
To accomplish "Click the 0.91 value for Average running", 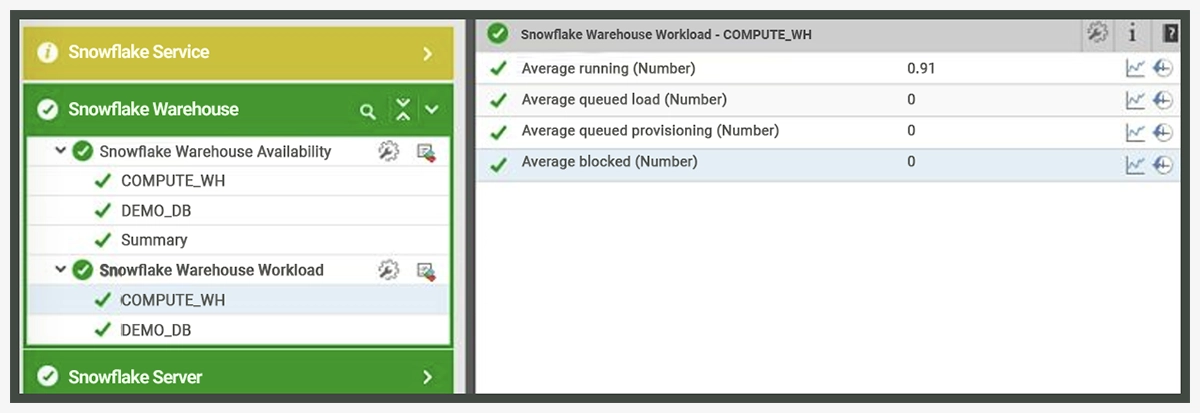I will pyautogui.click(x=921, y=69).
